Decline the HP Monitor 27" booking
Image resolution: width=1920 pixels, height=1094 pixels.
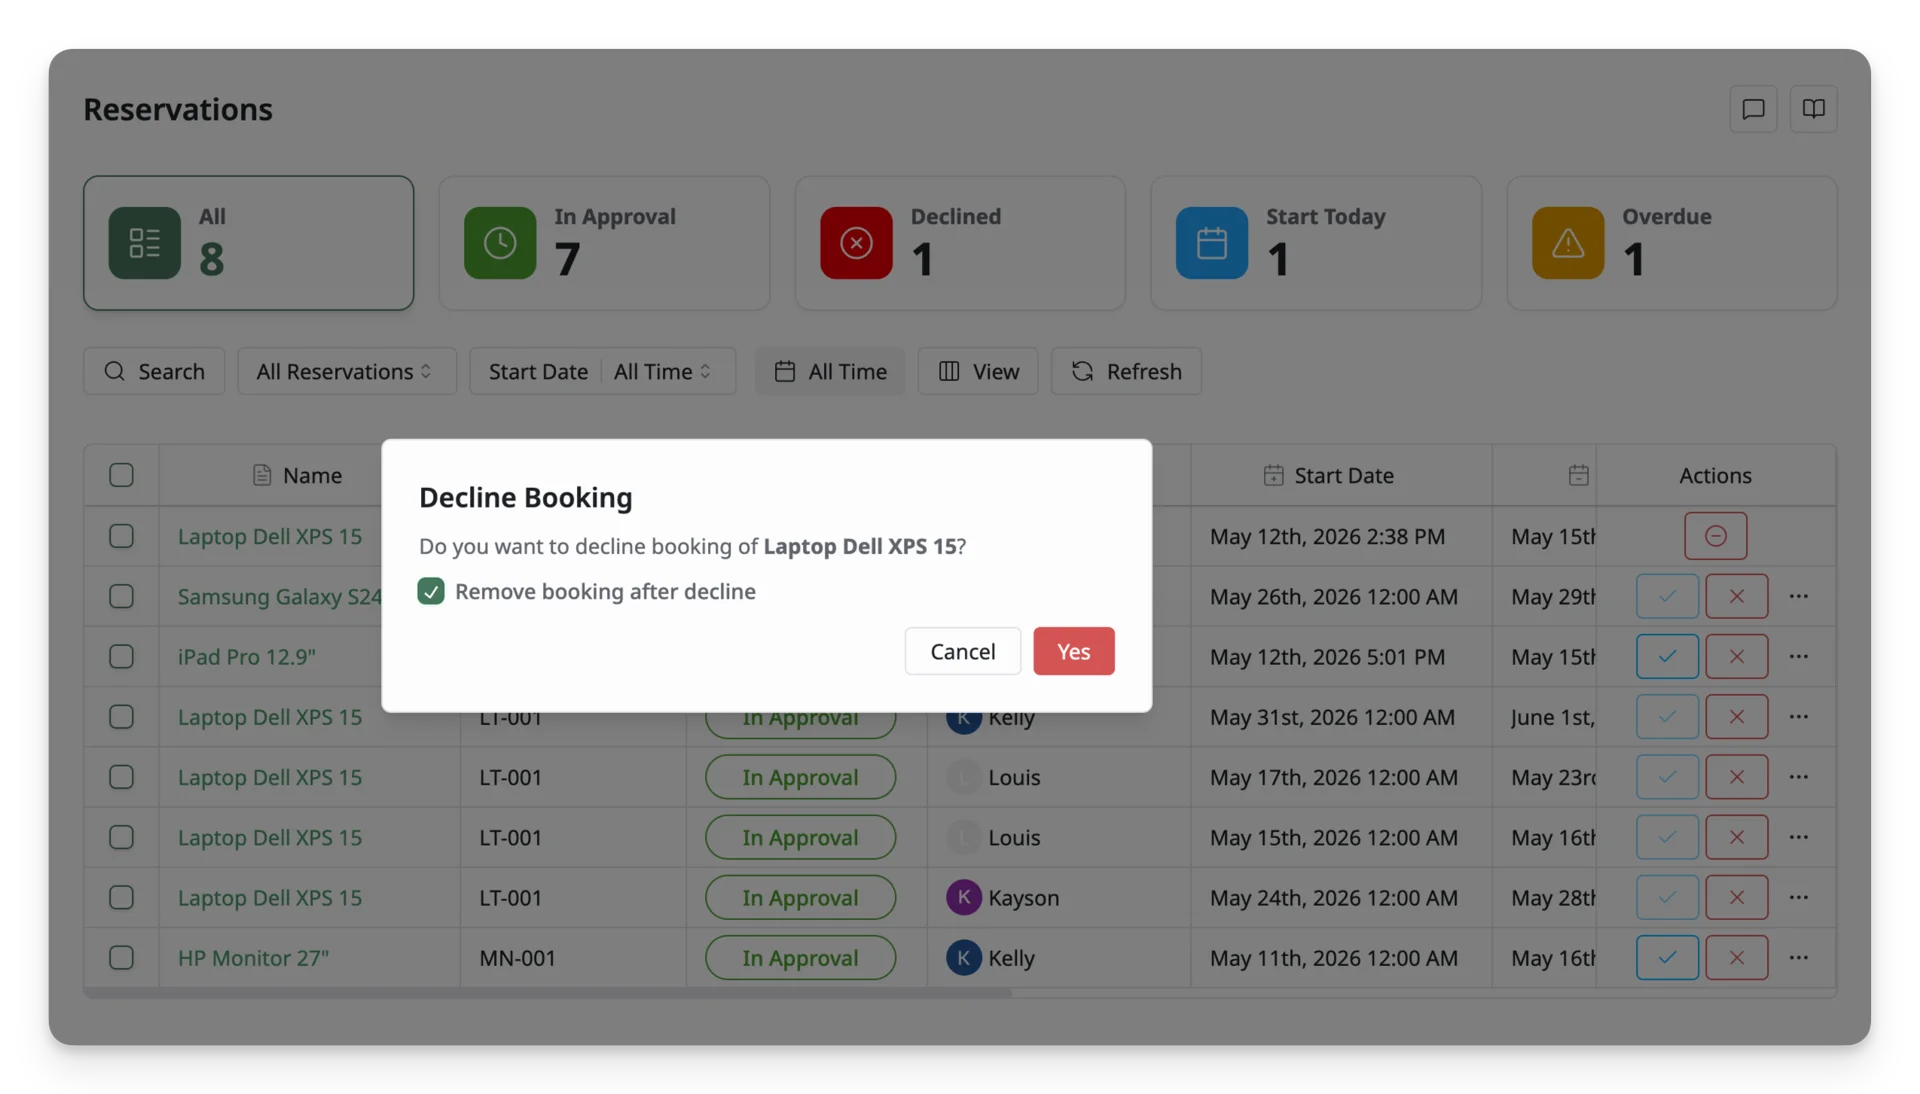pyautogui.click(x=1736, y=957)
